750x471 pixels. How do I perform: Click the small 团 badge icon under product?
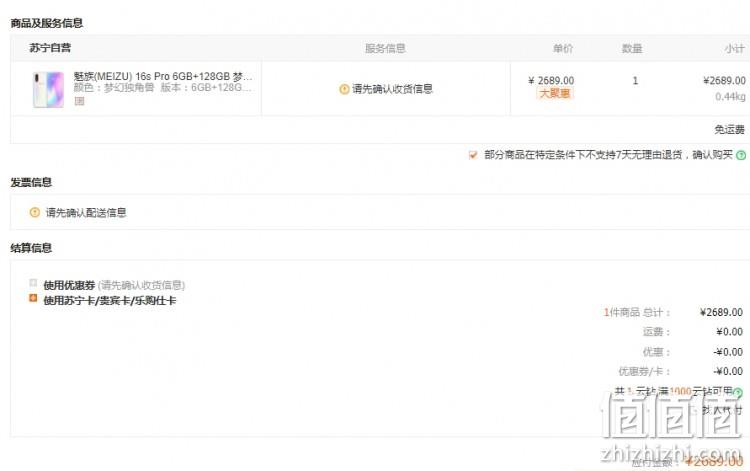coord(79,100)
